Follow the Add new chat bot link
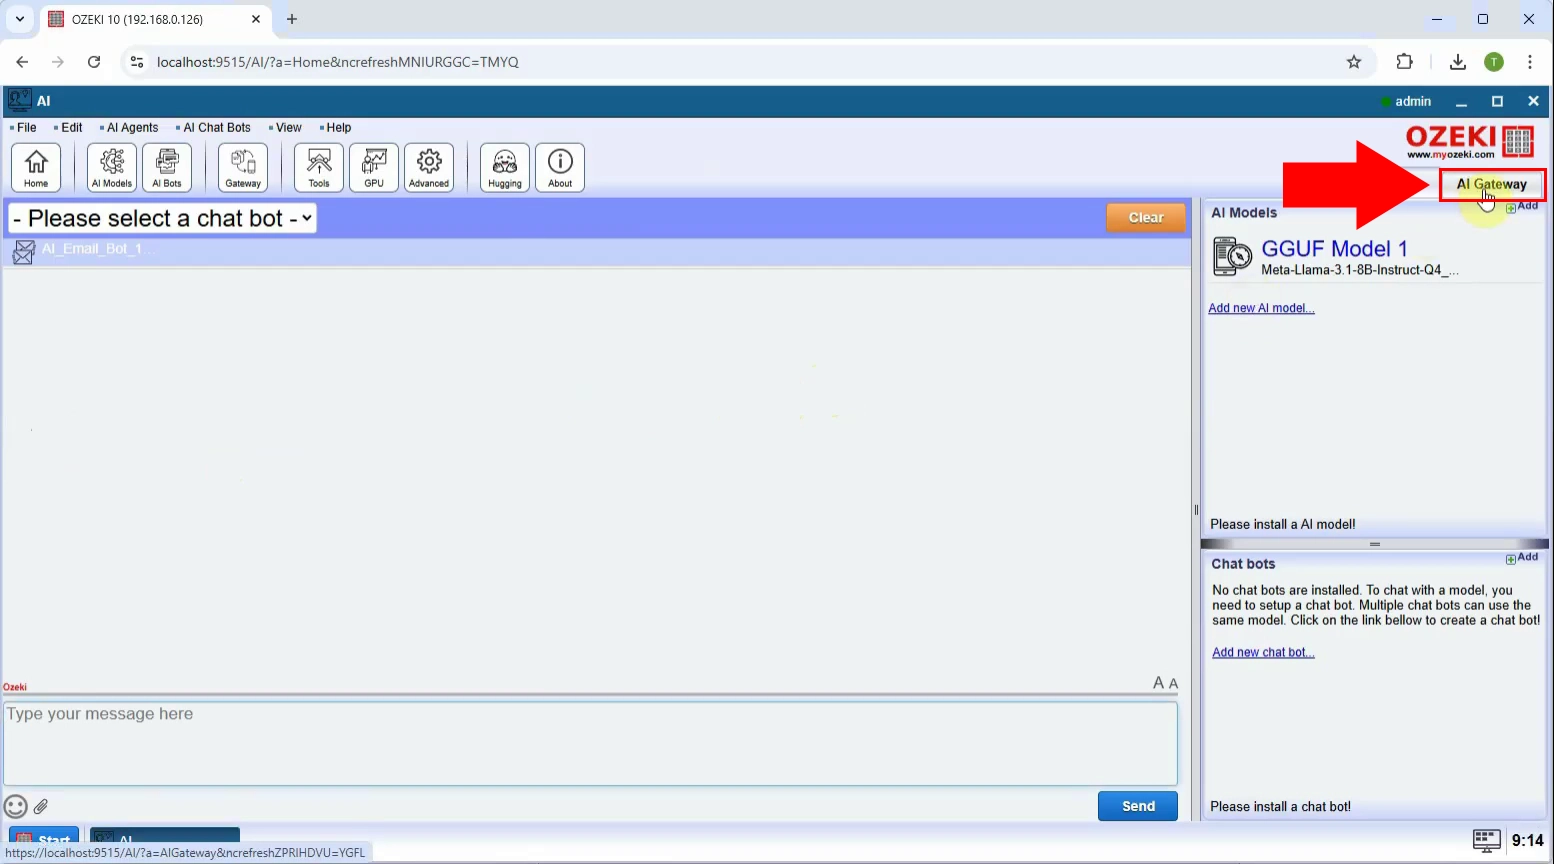The height and width of the screenshot is (864, 1554). [x=1263, y=652]
